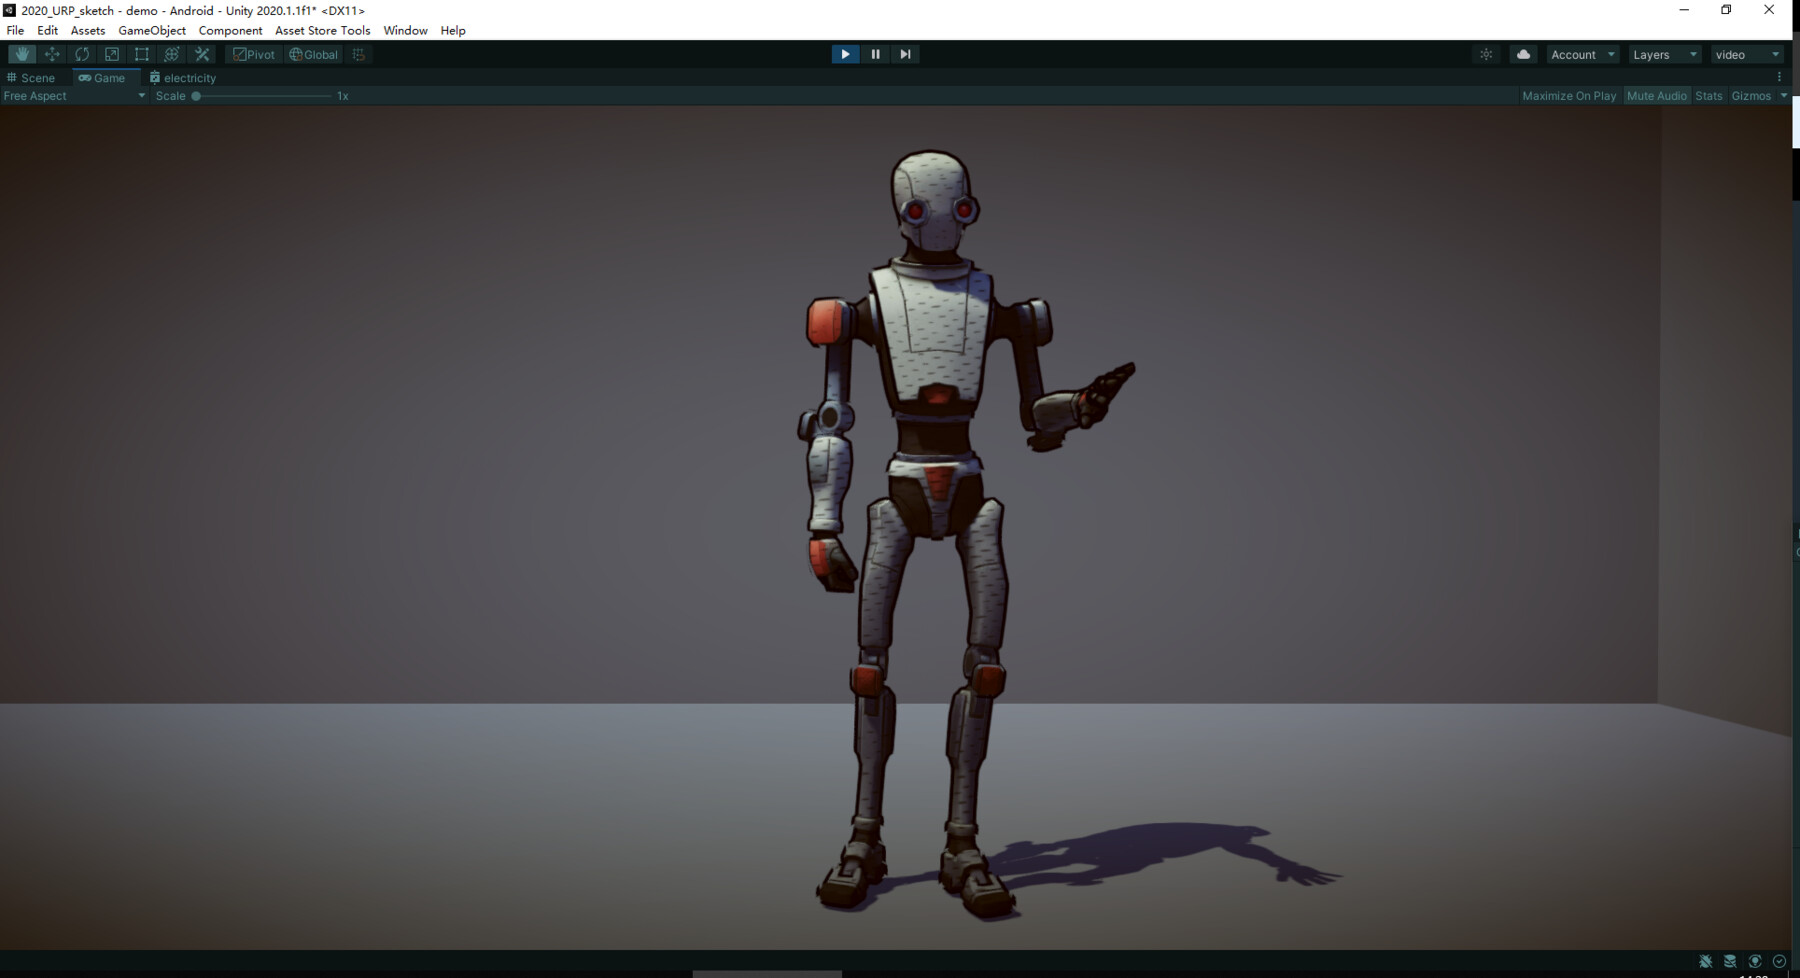Screen dimensions: 1800x978
Task: Open the Layers dropdown
Action: click(x=1663, y=54)
